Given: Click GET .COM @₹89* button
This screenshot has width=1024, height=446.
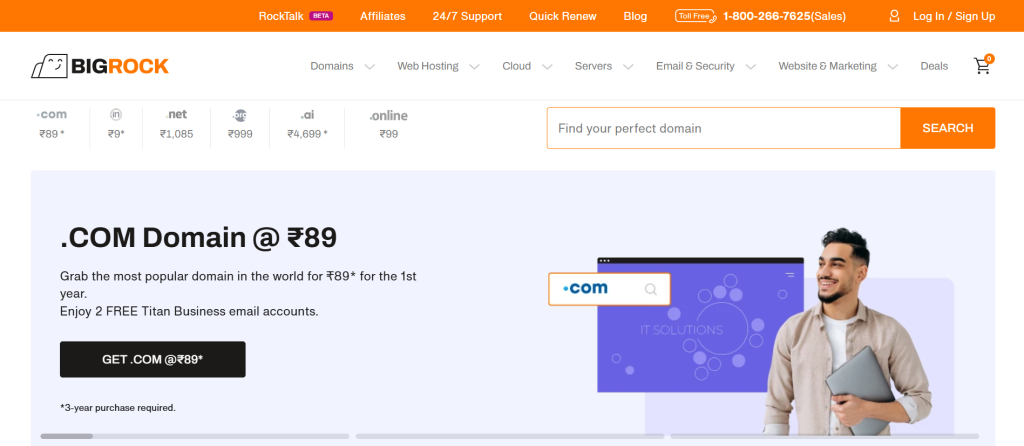Looking at the screenshot, I should coord(152,359).
